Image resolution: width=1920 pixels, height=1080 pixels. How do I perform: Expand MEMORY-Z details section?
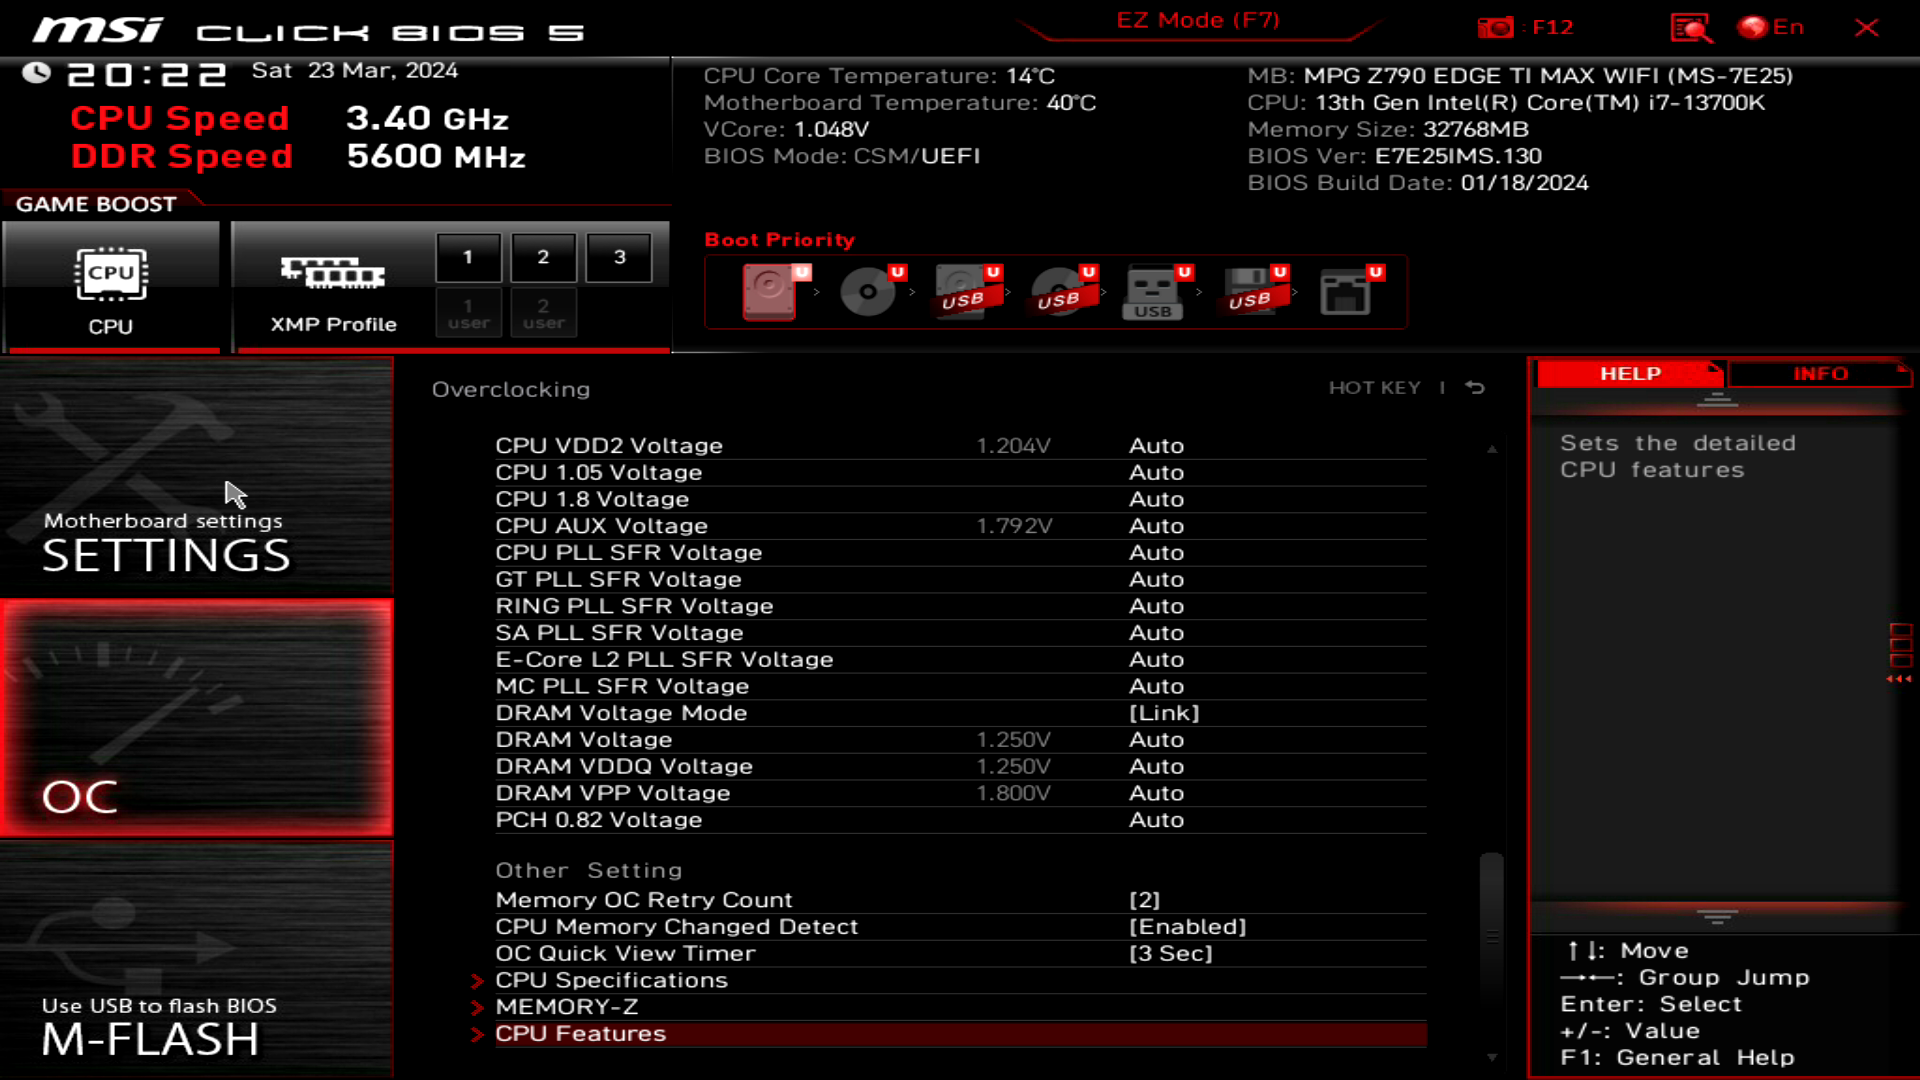click(x=566, y=1006)
